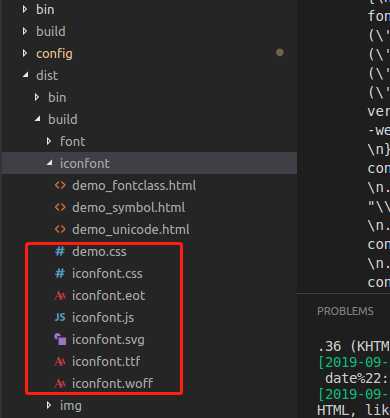Click the 'date%22:' terminal output text
390x418 pixels.
pyautogui.click(x=357, y=378)
